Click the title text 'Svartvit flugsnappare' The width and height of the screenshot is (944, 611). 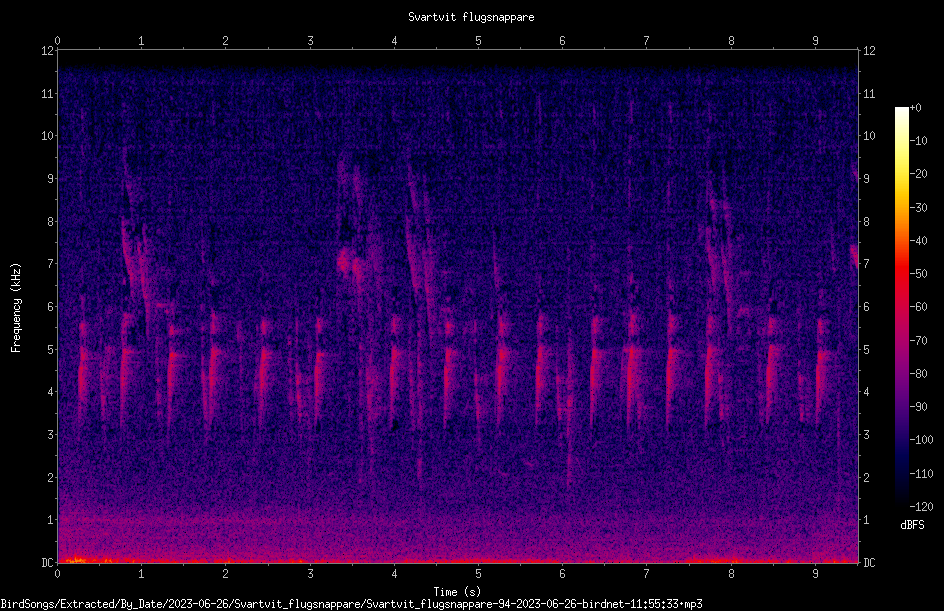click(x=471, y=17)
